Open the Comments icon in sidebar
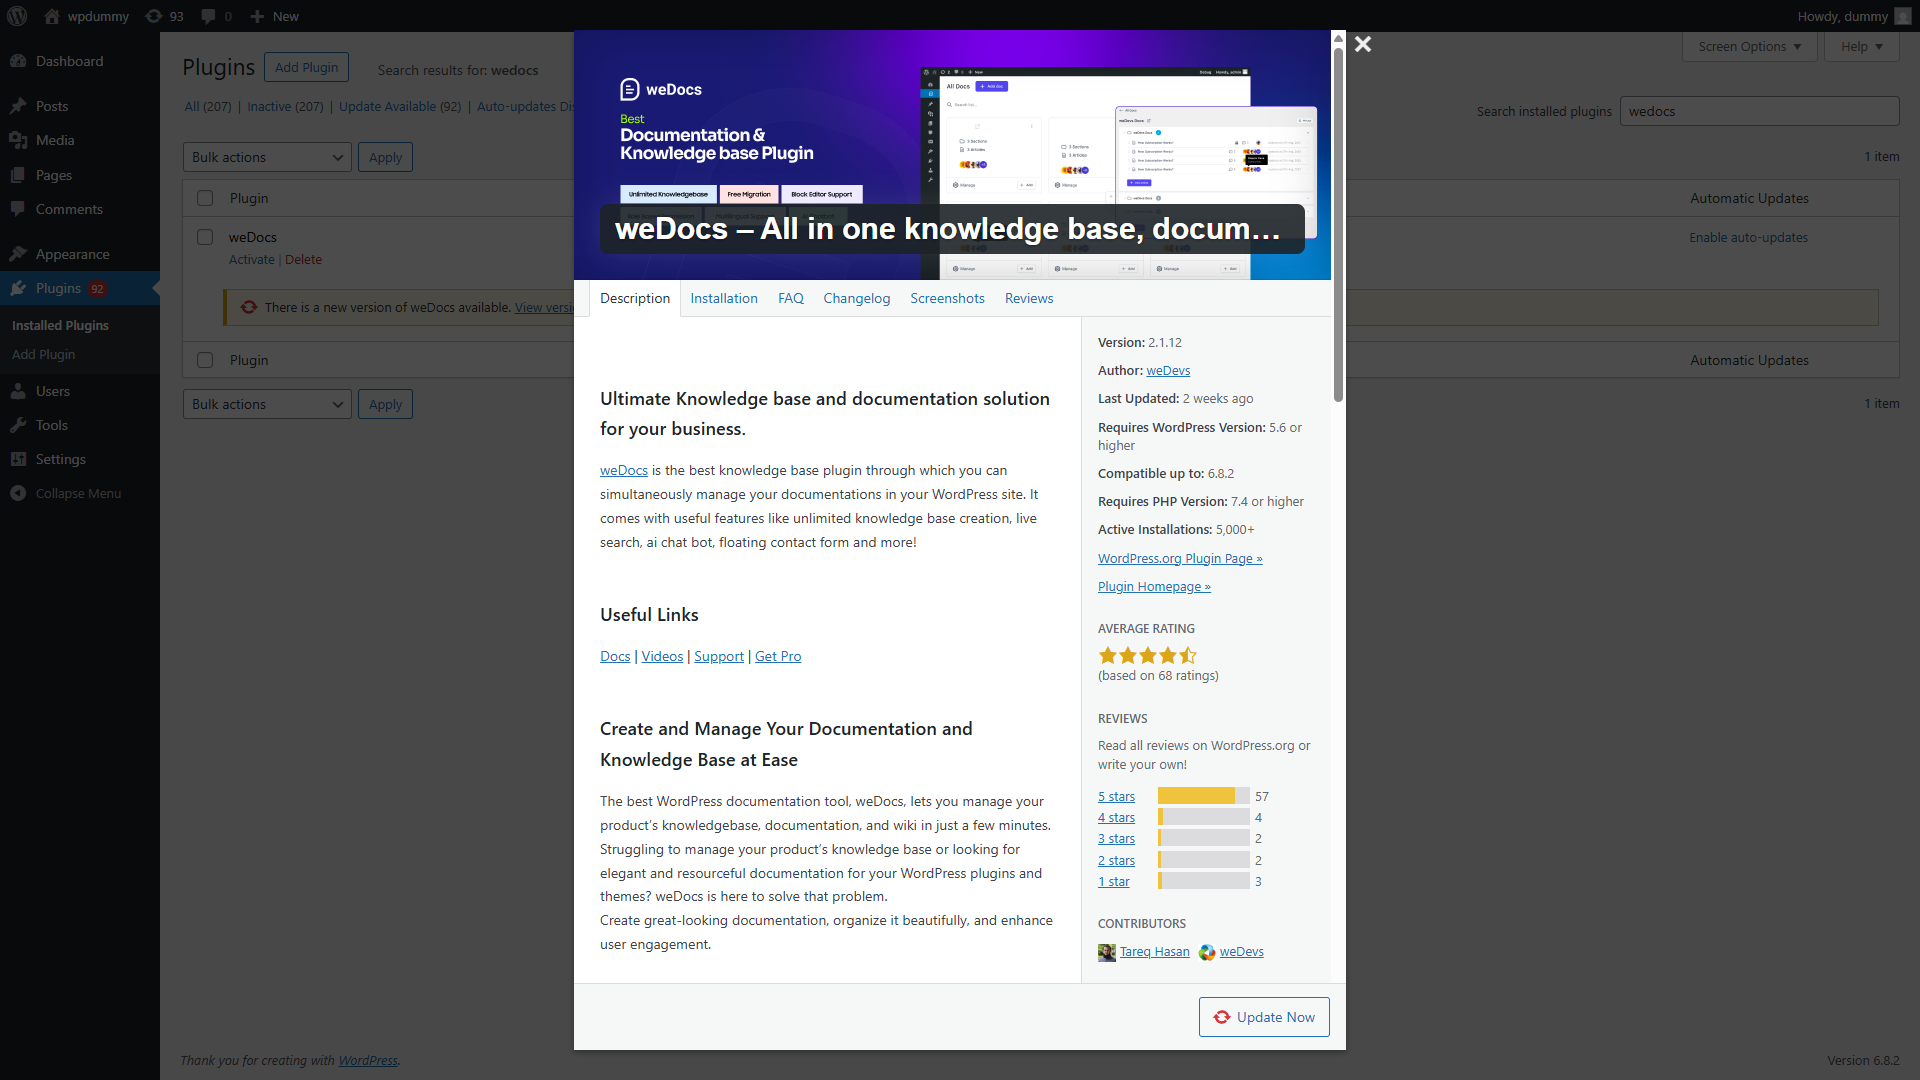This screenshot has width=1920, height=1080. click(18, 209)
